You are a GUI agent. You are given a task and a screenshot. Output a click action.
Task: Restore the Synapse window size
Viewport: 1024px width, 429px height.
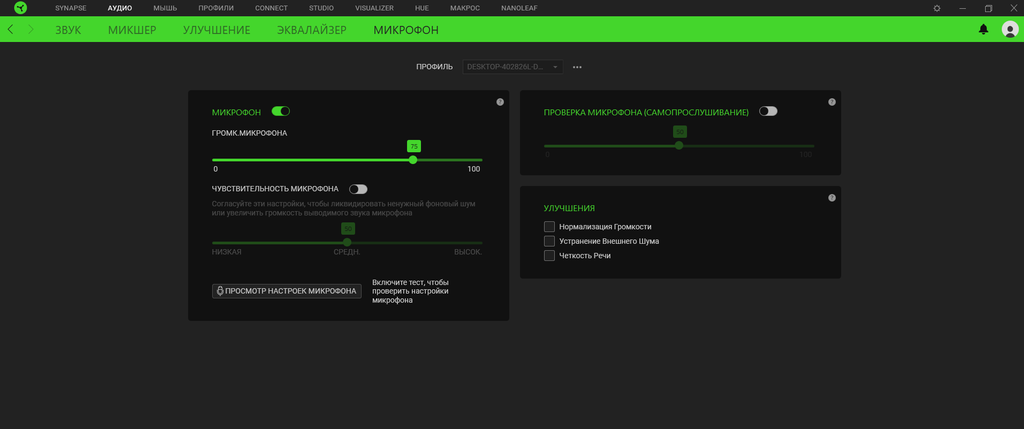point(989,8)
